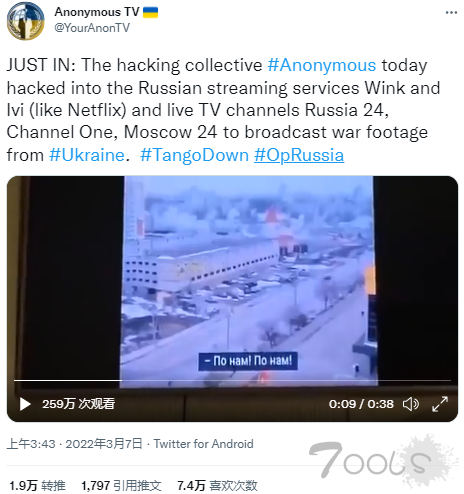Seek along the video progress bar
The height and width of the screenshot is (494, 464).
(232, 380)
